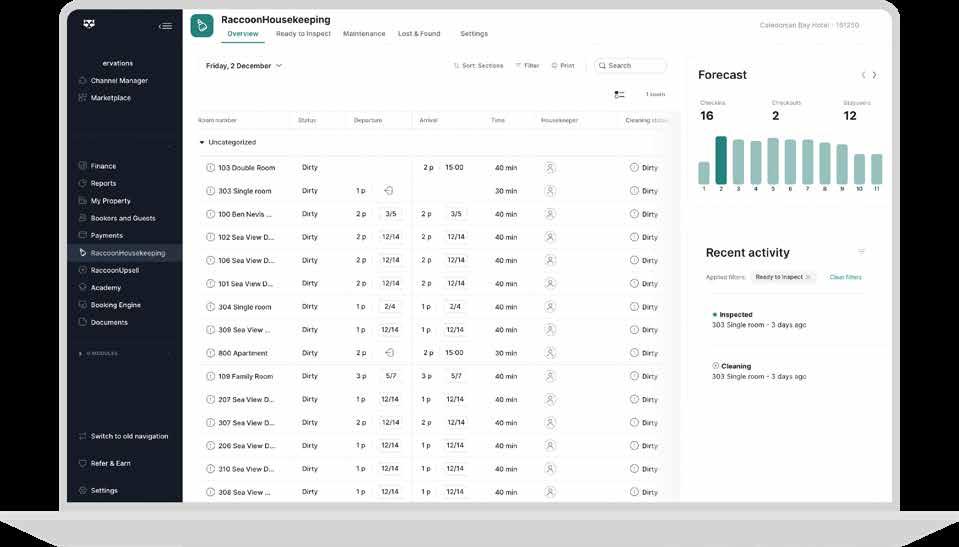The width and height of the screenshot is (959, 547).
Task: Go to the next forecast period arrow
Action: pyautogui.click(x=875, y=75)
